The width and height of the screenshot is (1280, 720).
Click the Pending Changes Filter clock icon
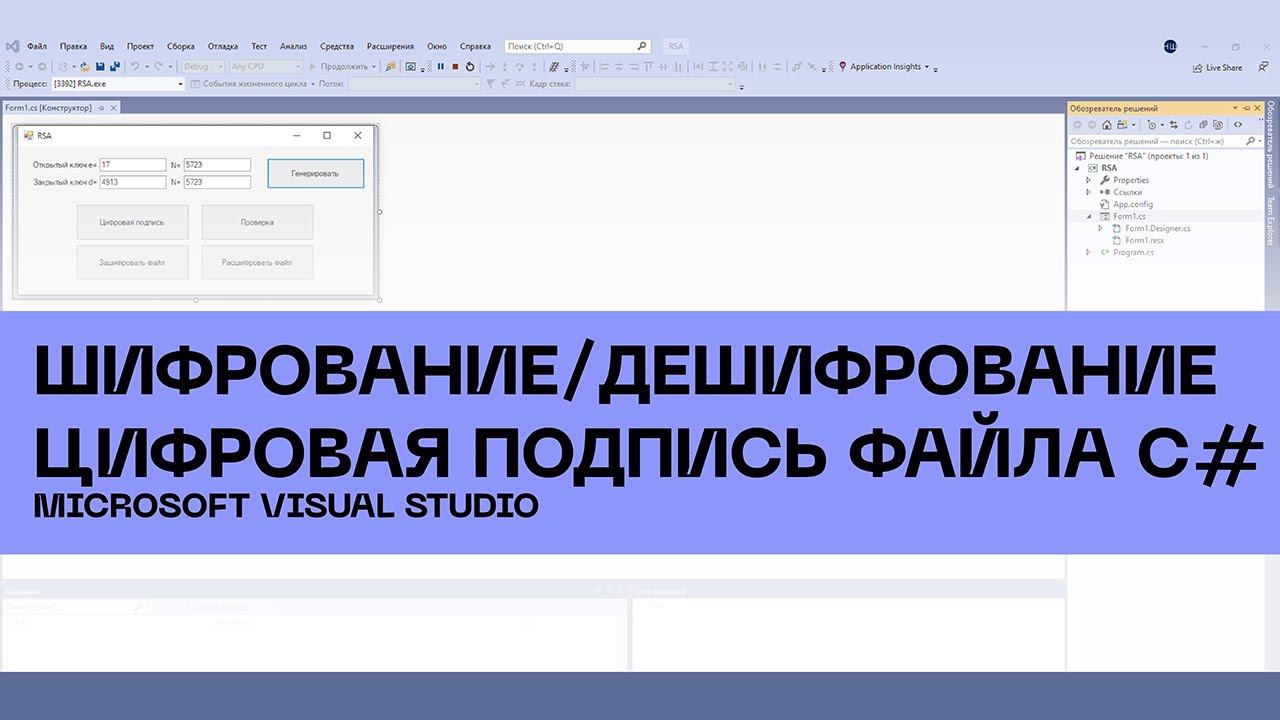click(x=1152, y=125)
